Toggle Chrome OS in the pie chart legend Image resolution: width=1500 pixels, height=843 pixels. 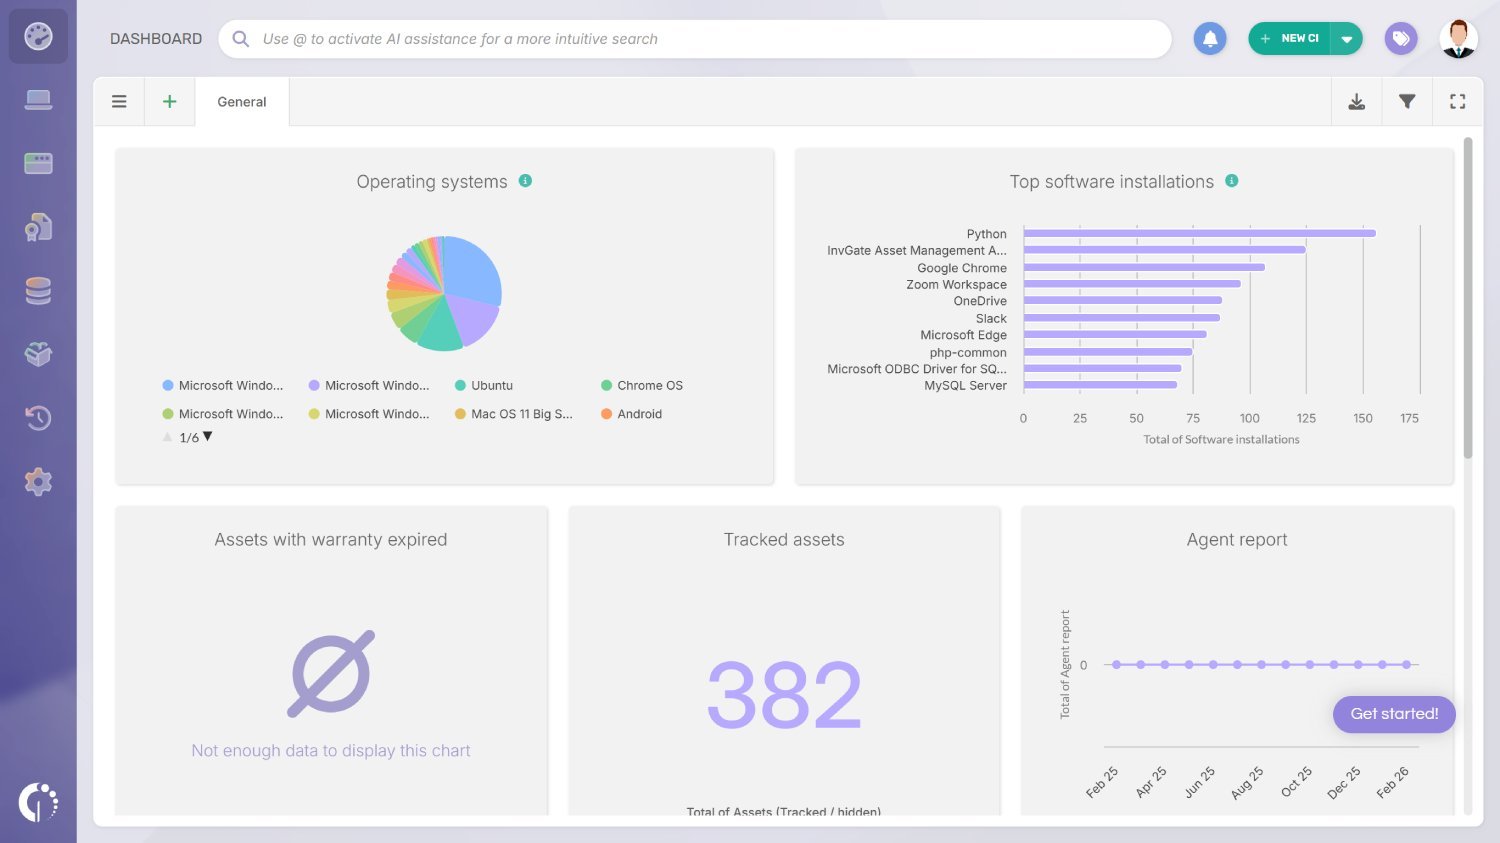point(640,385)
